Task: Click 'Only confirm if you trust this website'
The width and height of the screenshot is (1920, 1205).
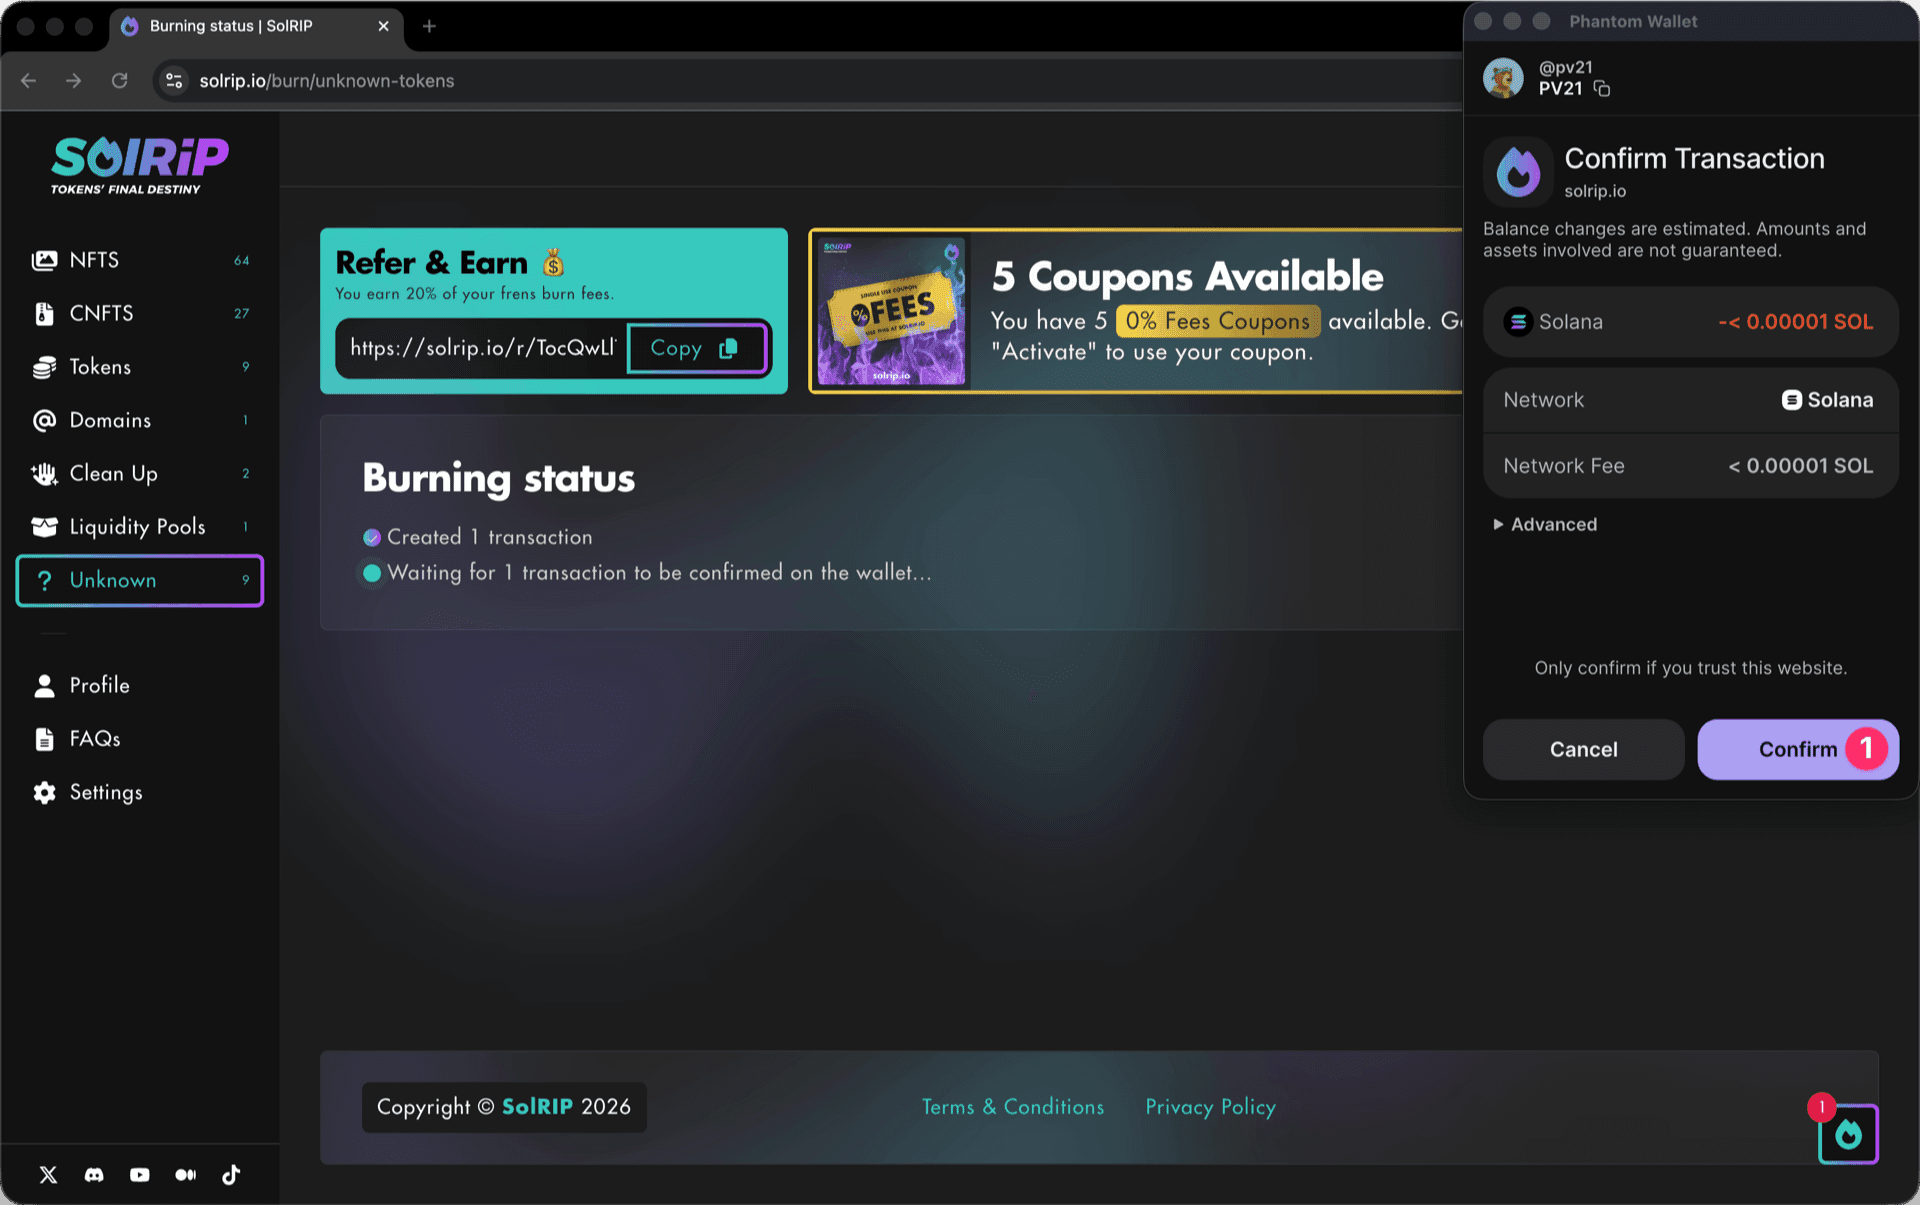Action: pyautogui.click(x=1691, y=668)
